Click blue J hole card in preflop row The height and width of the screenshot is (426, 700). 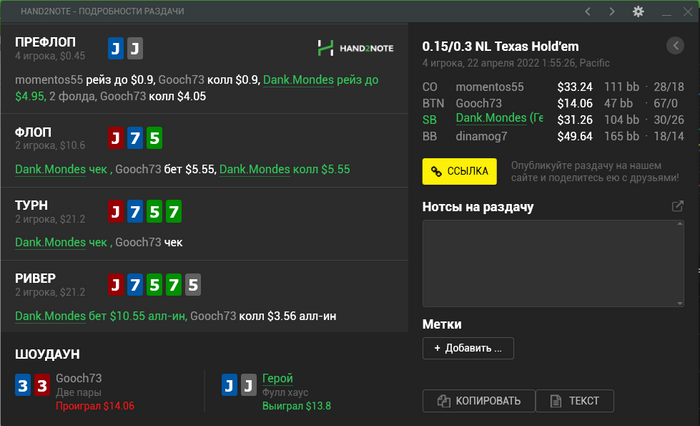[115, 48]
